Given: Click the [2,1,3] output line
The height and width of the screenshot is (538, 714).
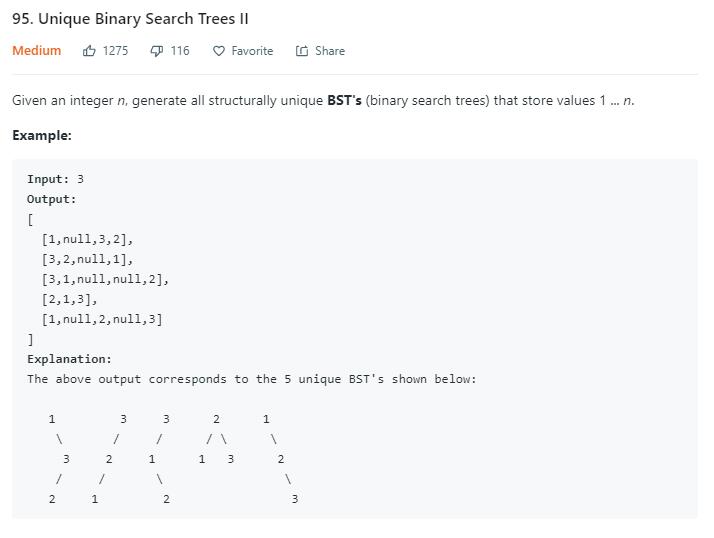Looking at the screenshot, I should pyautogui.click(x=69, y=299).
